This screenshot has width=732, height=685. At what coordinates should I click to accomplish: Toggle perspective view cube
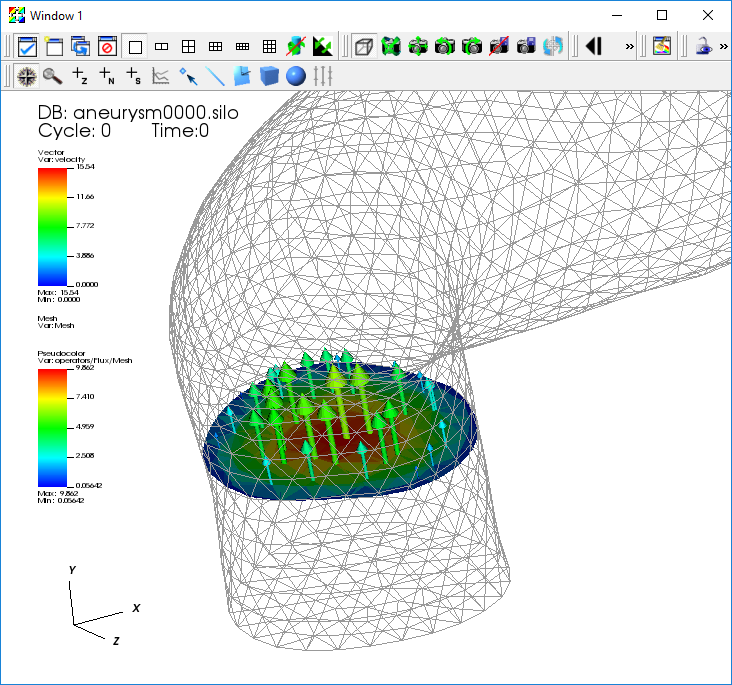pos(364,47)
